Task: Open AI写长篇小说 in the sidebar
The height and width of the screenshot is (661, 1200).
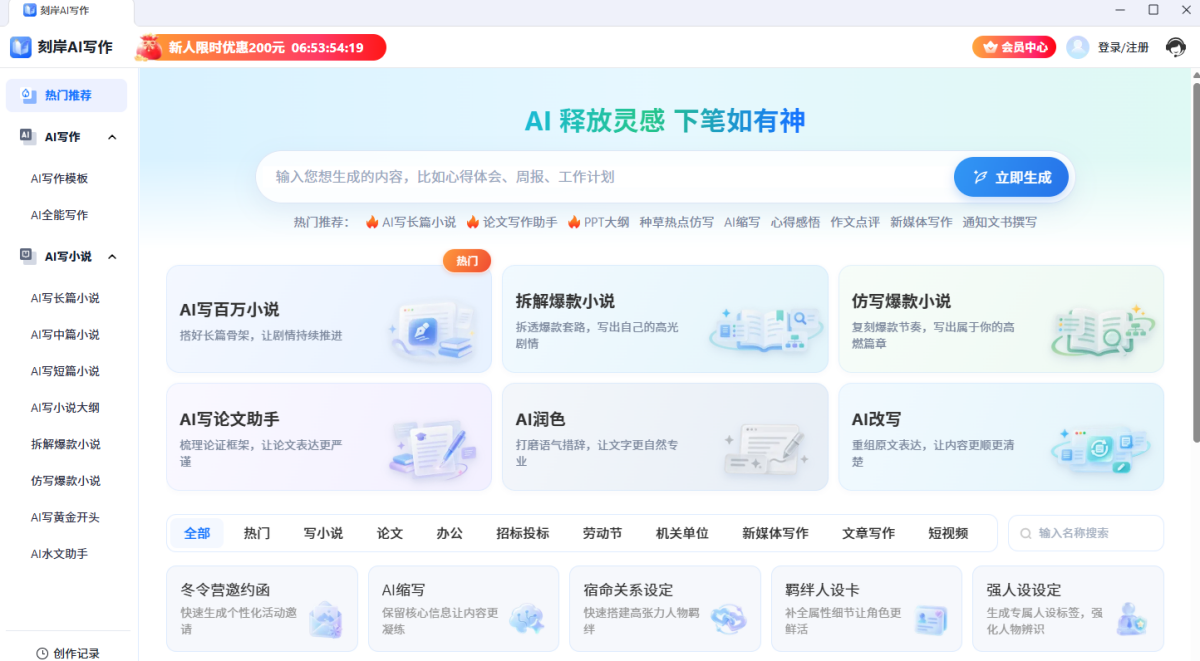Action: pyautogui.click(x=66, y=298)
